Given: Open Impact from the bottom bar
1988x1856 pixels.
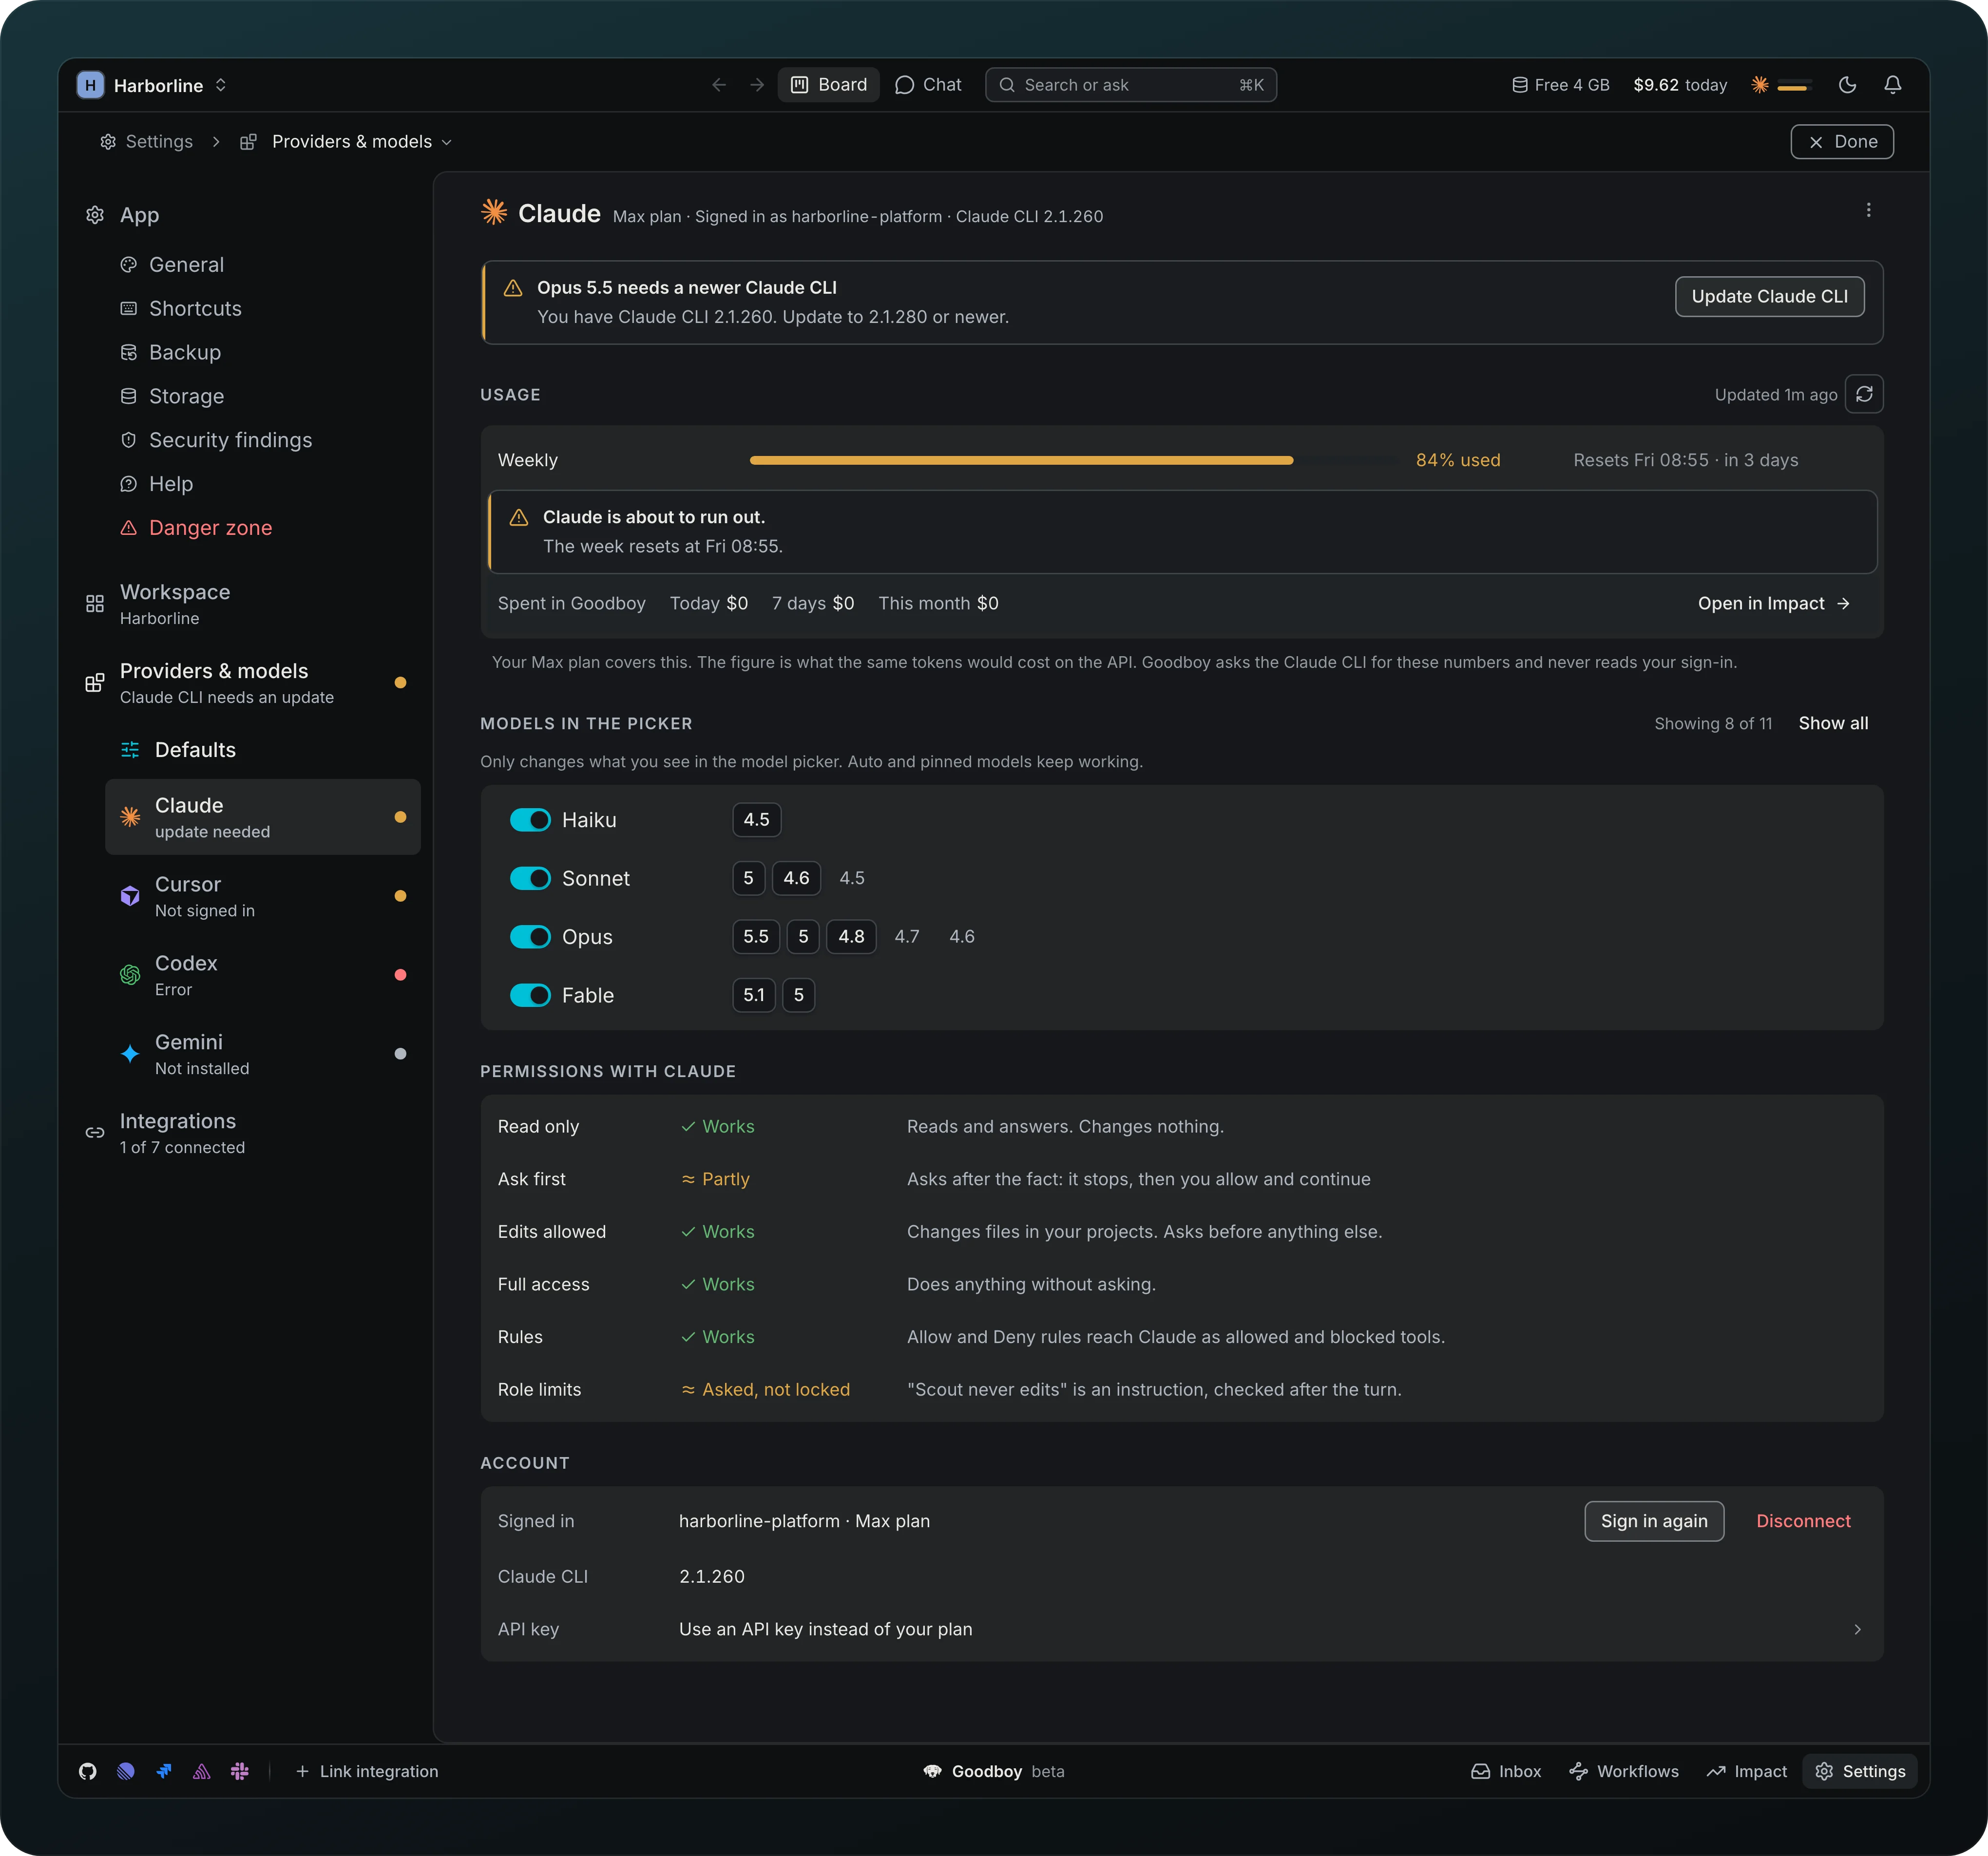Looking at the screenshot, I should [x=1746, y=1771].
